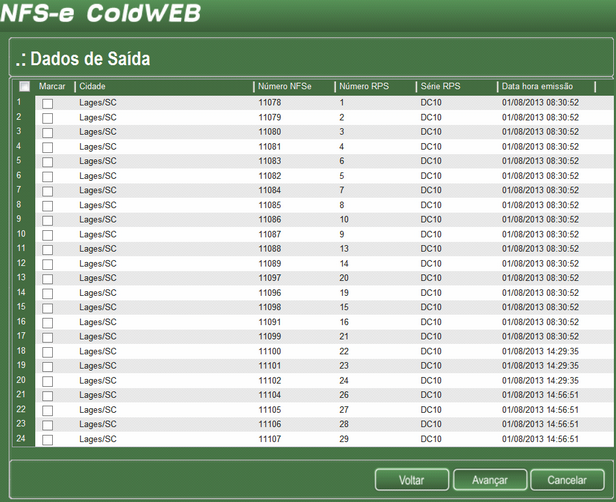Image resolution: width=616 pixels, height=502 pixels.
Task: Select the row with NFSe number 11100
Action: [270, 352]
